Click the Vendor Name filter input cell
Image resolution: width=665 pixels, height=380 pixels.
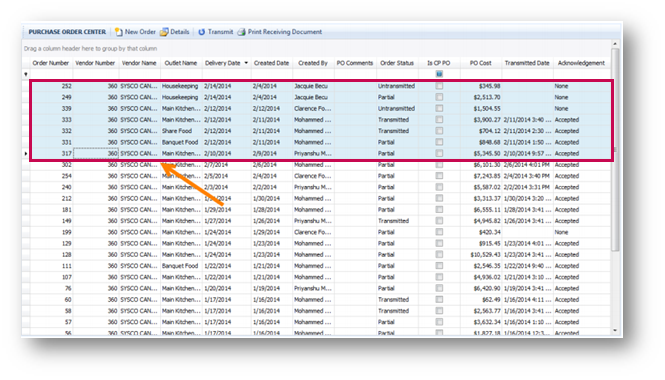pos(140,74)
